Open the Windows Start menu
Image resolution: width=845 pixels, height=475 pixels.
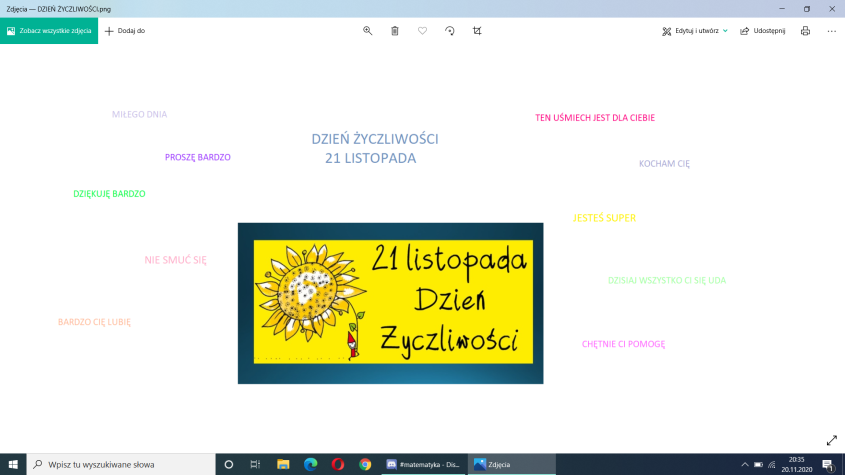pos(12,464)
